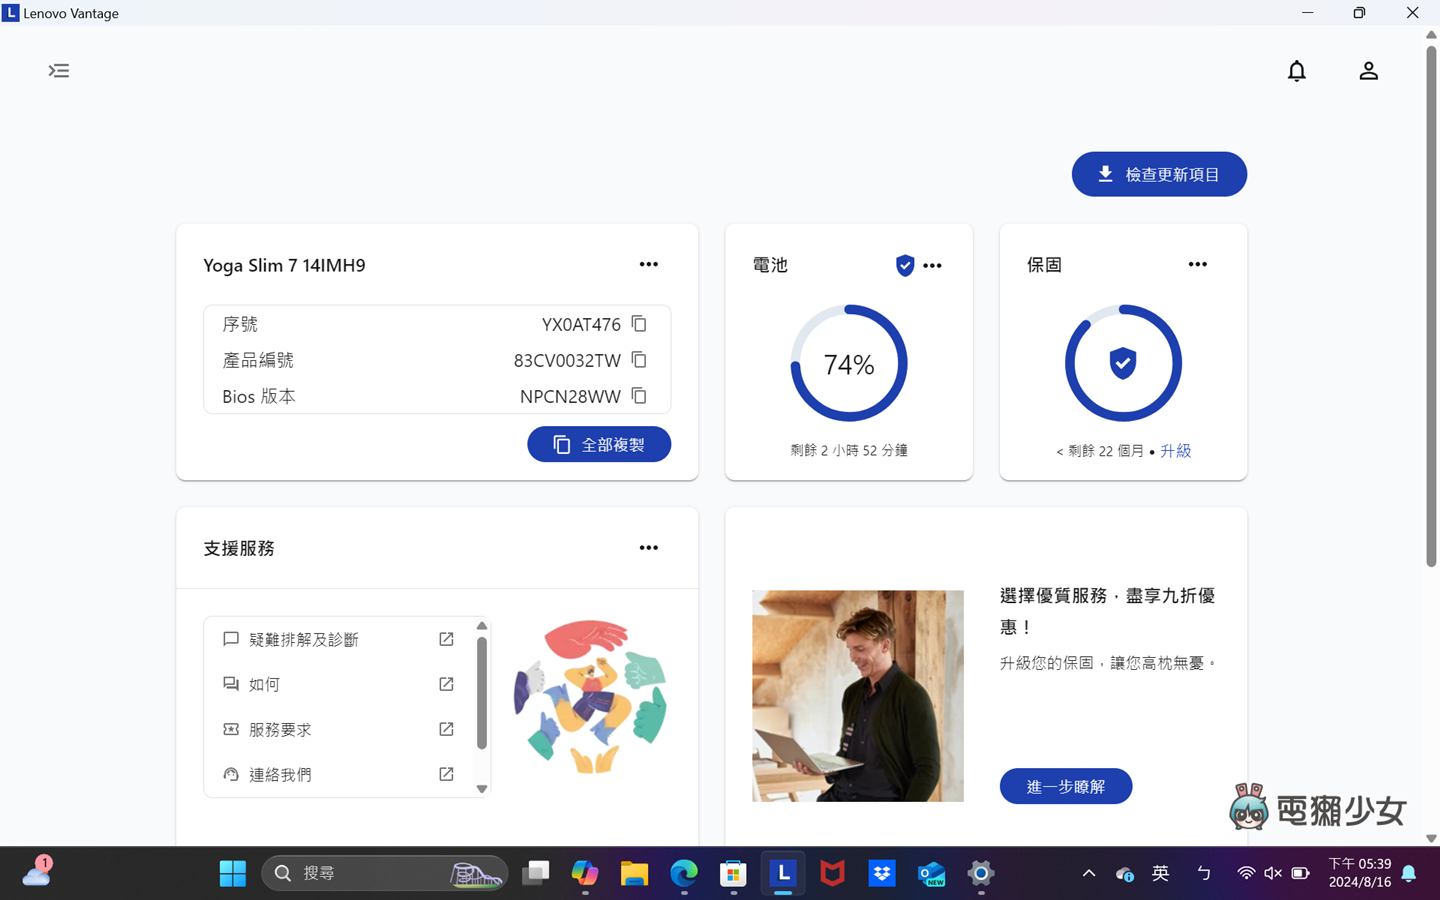This screenshot has width=1440, height=900.
Task: Open the clock showing 下午 05:39
Action: pyautogui.click(x=1360, y=873)
